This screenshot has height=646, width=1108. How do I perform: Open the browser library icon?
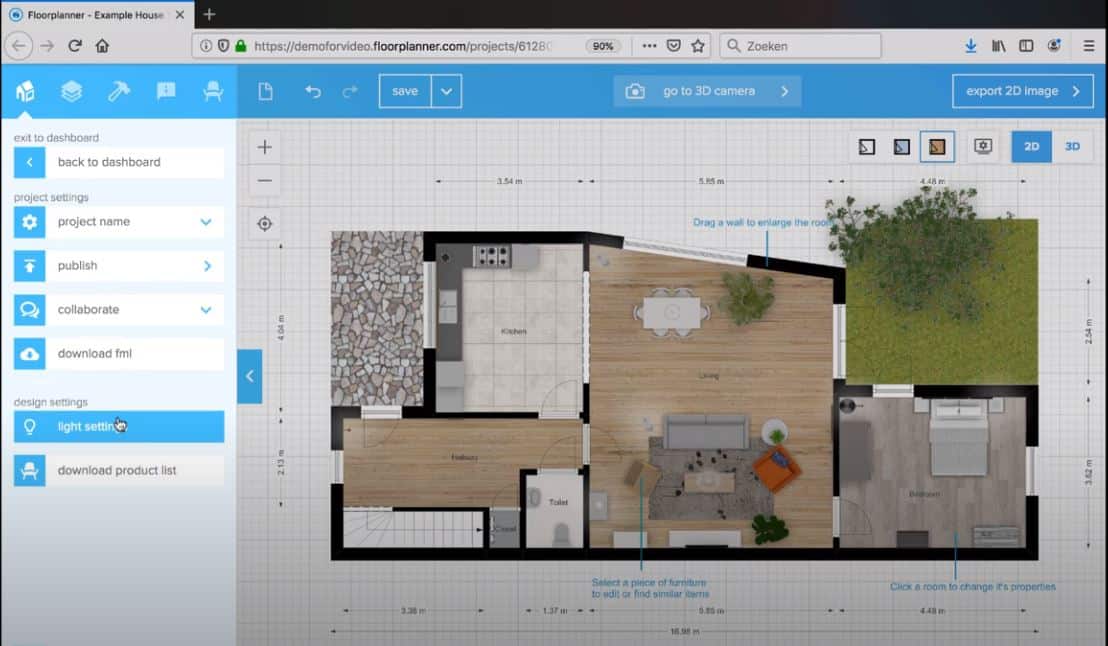[998, 46]
